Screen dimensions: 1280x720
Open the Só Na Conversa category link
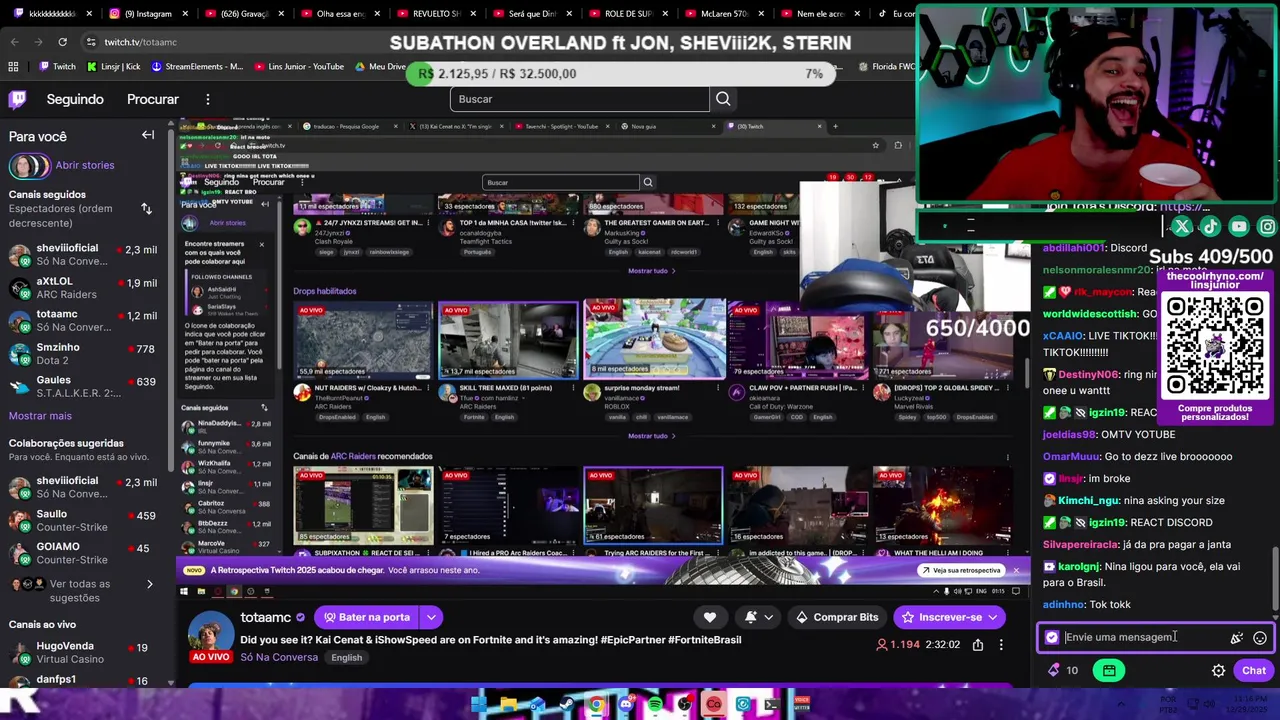click(x=279, y=657)
